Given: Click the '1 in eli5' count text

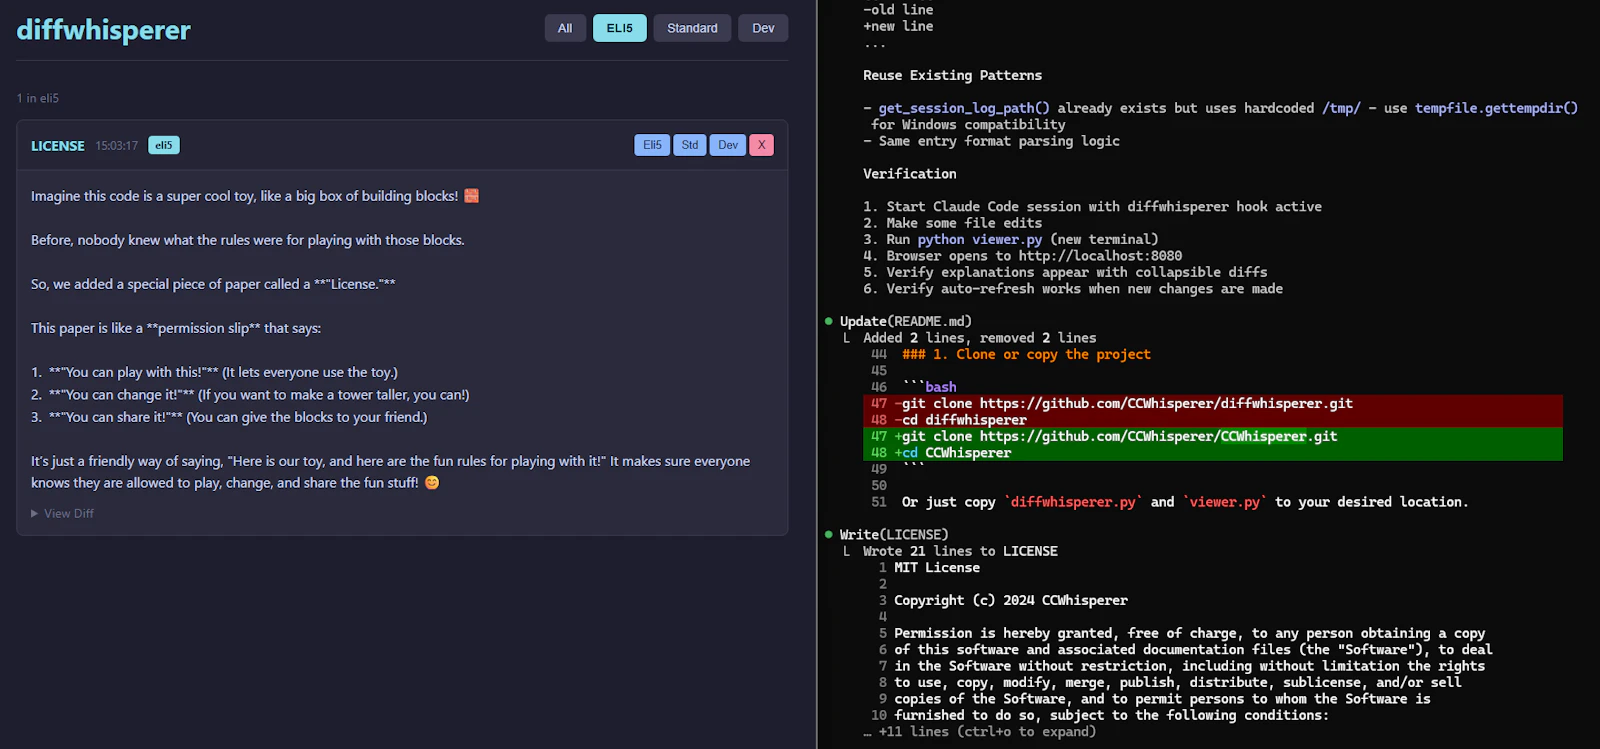Looking at the screenshot, I should click(38, 98).
